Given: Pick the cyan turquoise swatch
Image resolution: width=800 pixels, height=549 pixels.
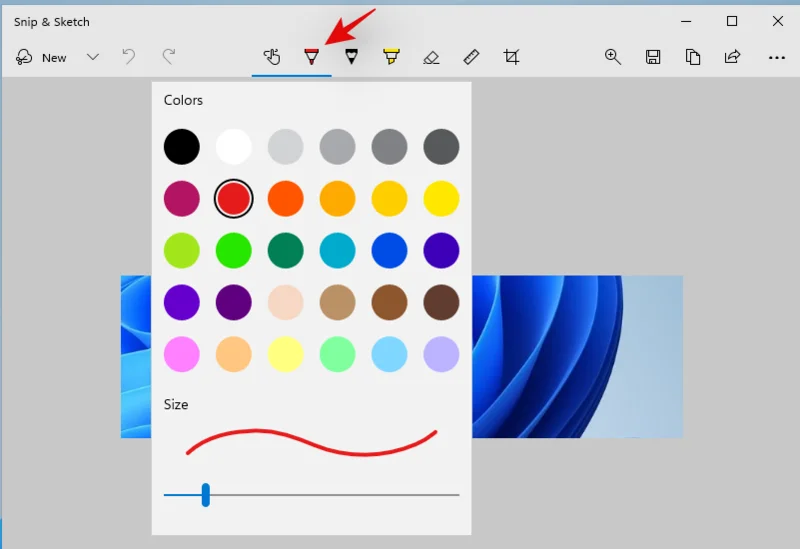Looking at the screenshot, I should coord(337,251).
